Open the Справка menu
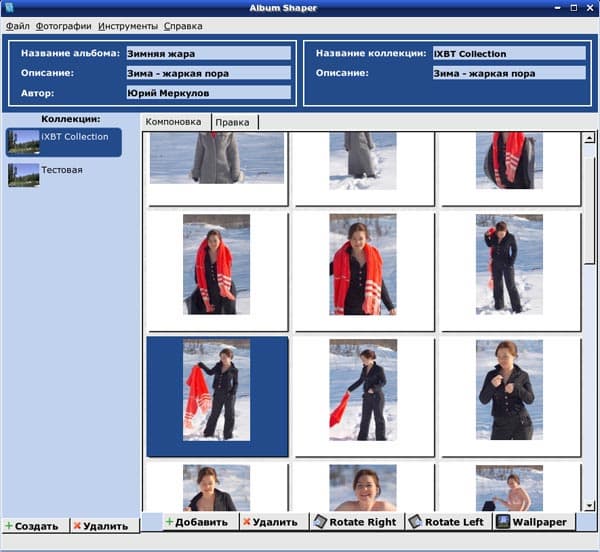600x552 pixels. point(183,26)
